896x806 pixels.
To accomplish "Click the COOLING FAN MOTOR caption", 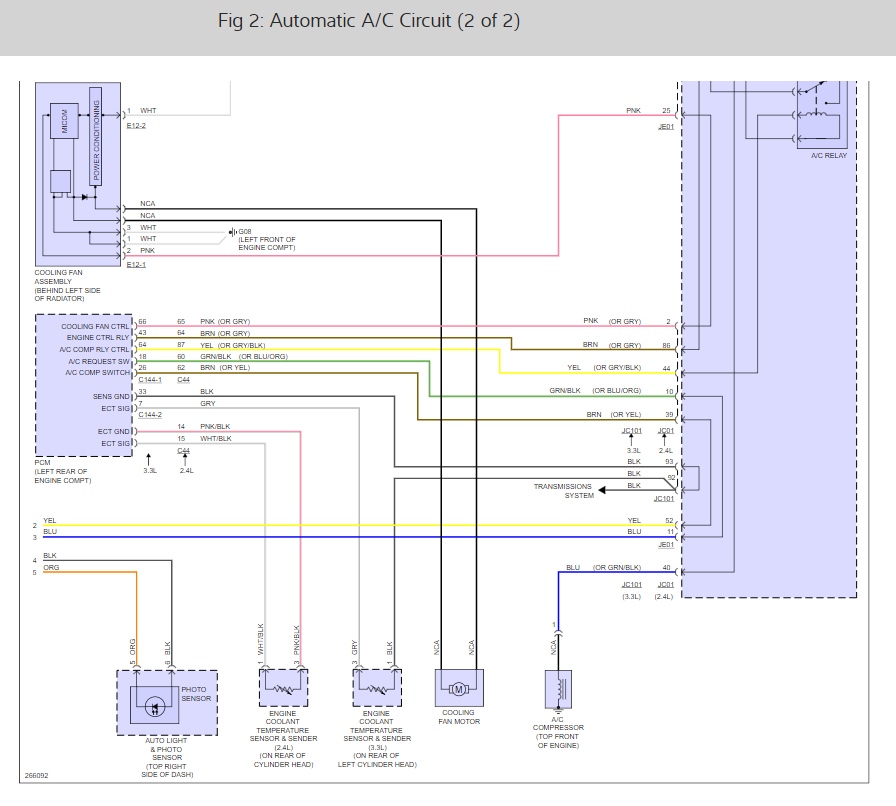I will pos(459,717).
